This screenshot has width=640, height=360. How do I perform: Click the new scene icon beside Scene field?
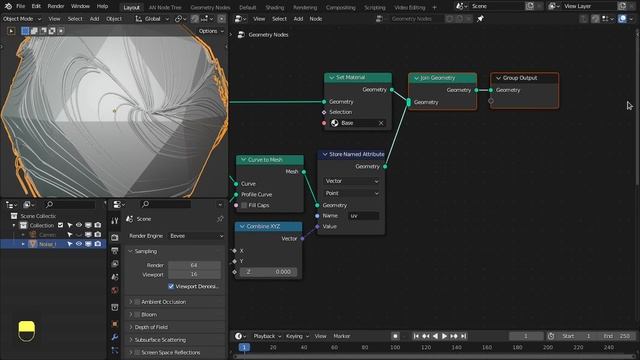click(x=530, y=6)
